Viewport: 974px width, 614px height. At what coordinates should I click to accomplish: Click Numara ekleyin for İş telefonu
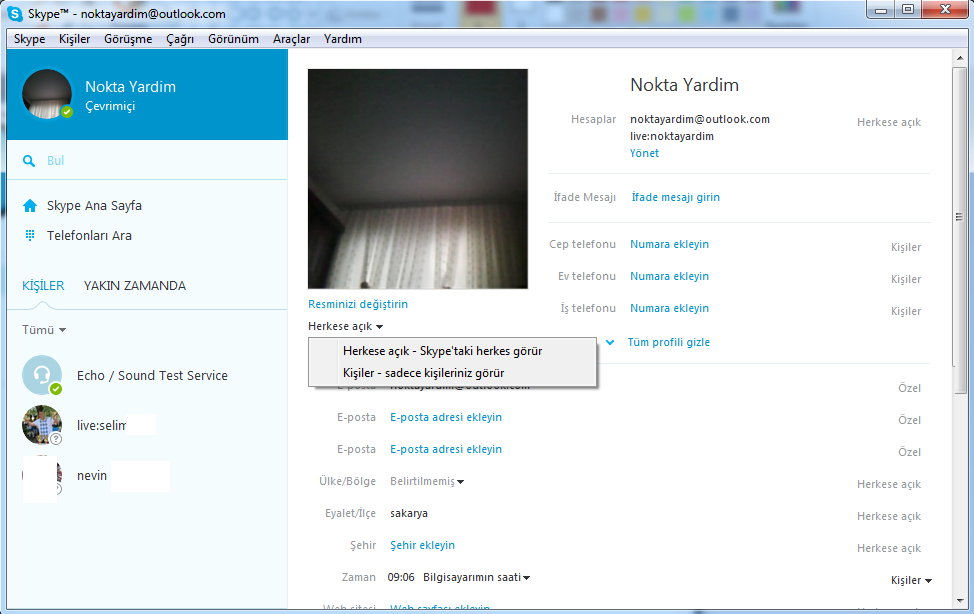[x=670, y=308]
